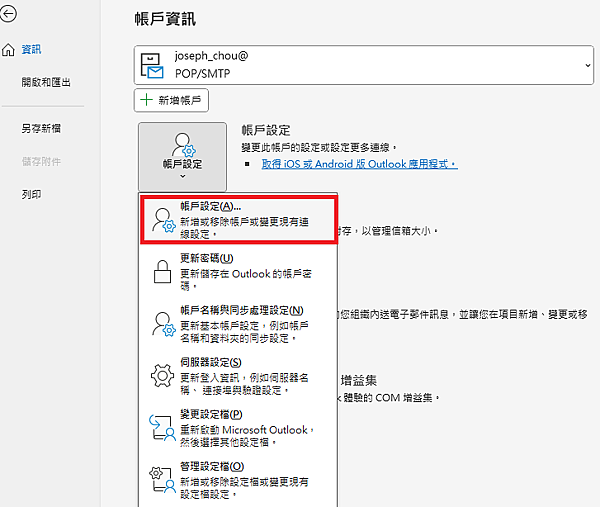The height and width of the screenshot is (507, 600).
Task: Click the 變更此帳戶的設定或設定更多連線 description
Action: click(319, 147)
